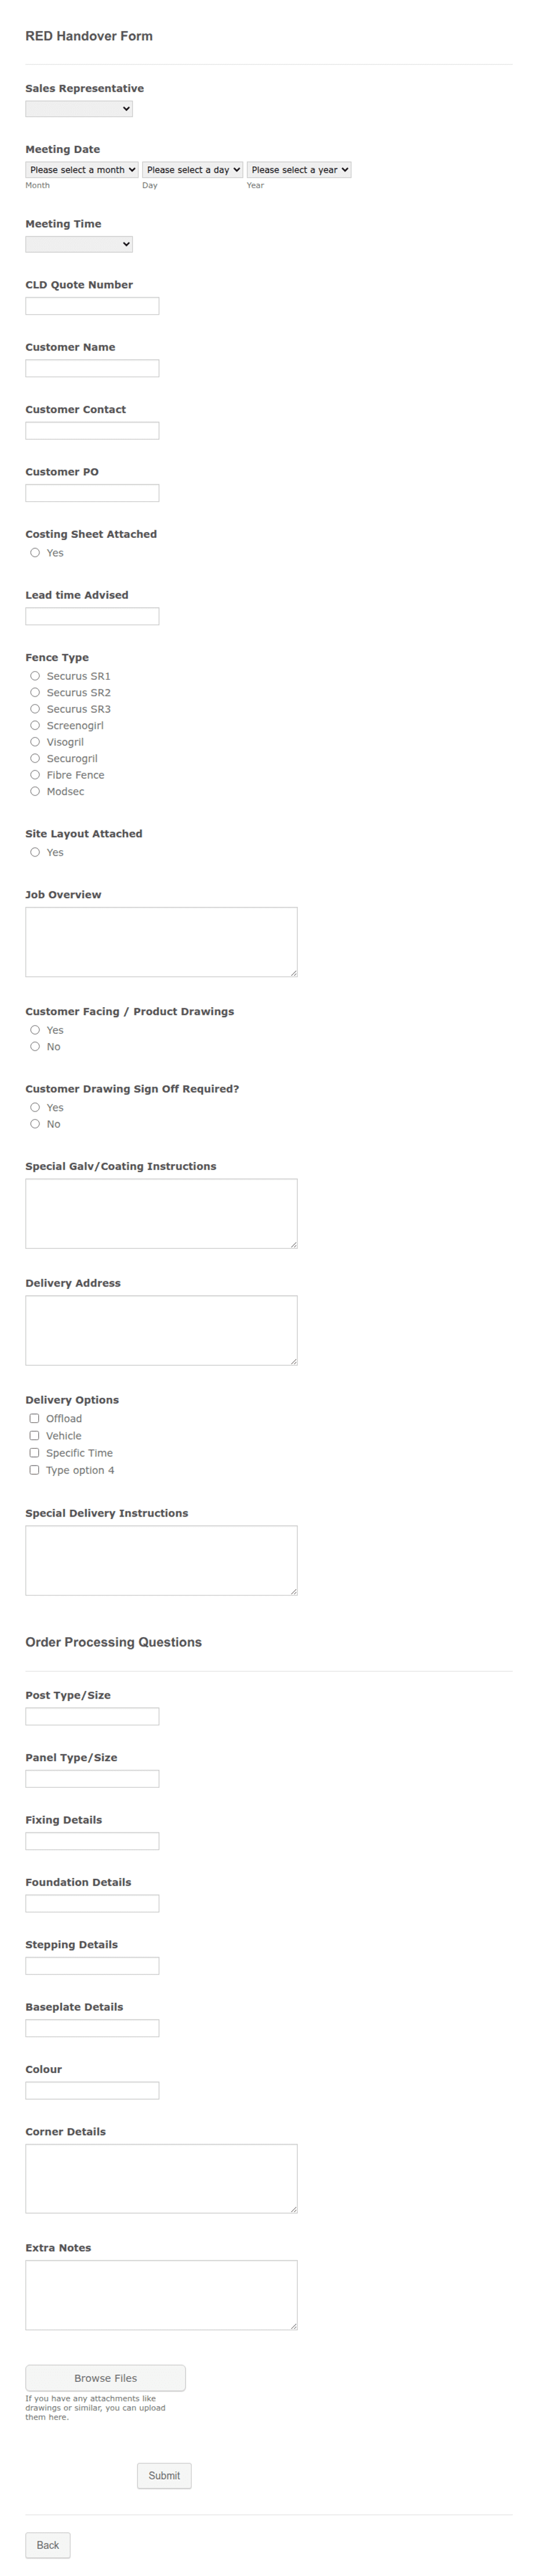Screen dimensions: 539x2576
Task: Open the Sales Representative dropdown
Action: [x=79, y=109]
